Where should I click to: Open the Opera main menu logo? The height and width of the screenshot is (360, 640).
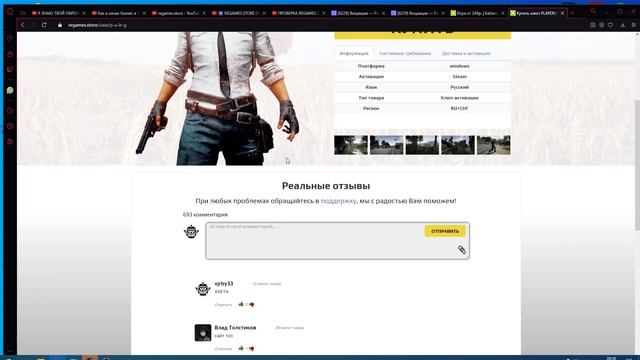pos(10,12)
